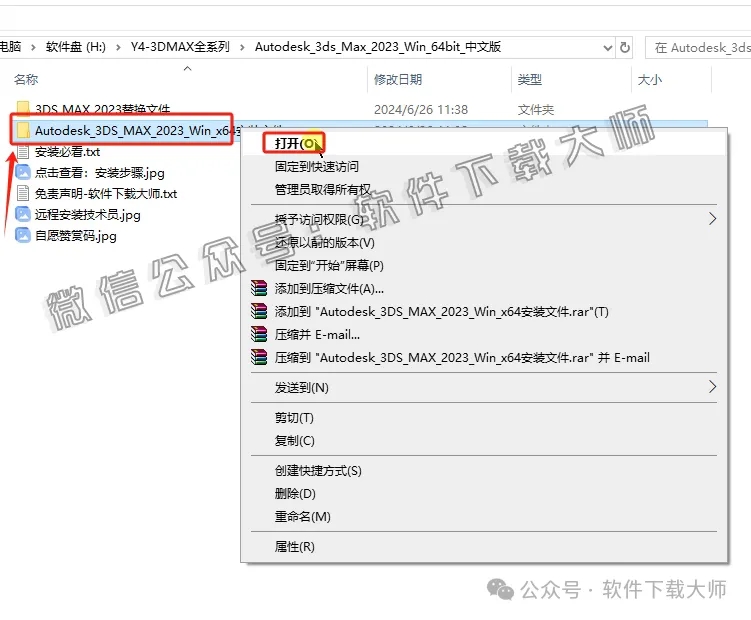This screenshot has width=751, height=620.
Task: Select 创建快捷方式(S) entry
Action: point(318,471)
